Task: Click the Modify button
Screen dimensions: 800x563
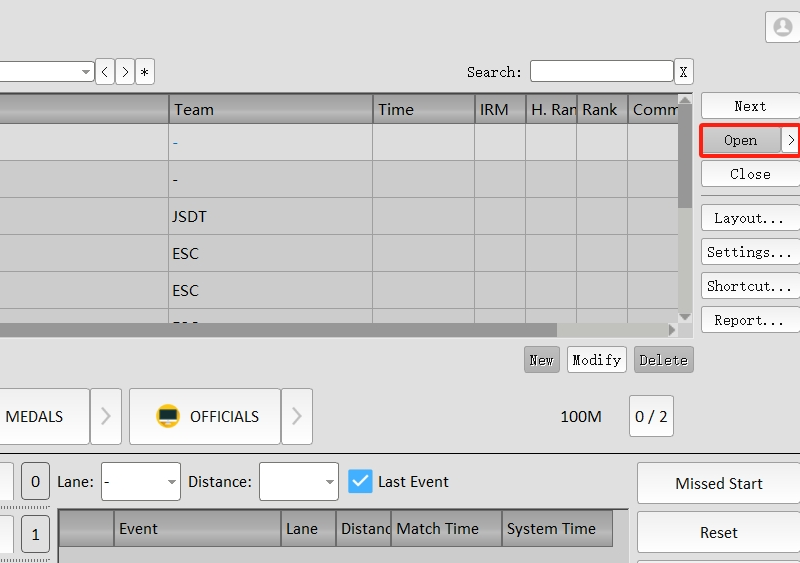Action: pos(597,360)
